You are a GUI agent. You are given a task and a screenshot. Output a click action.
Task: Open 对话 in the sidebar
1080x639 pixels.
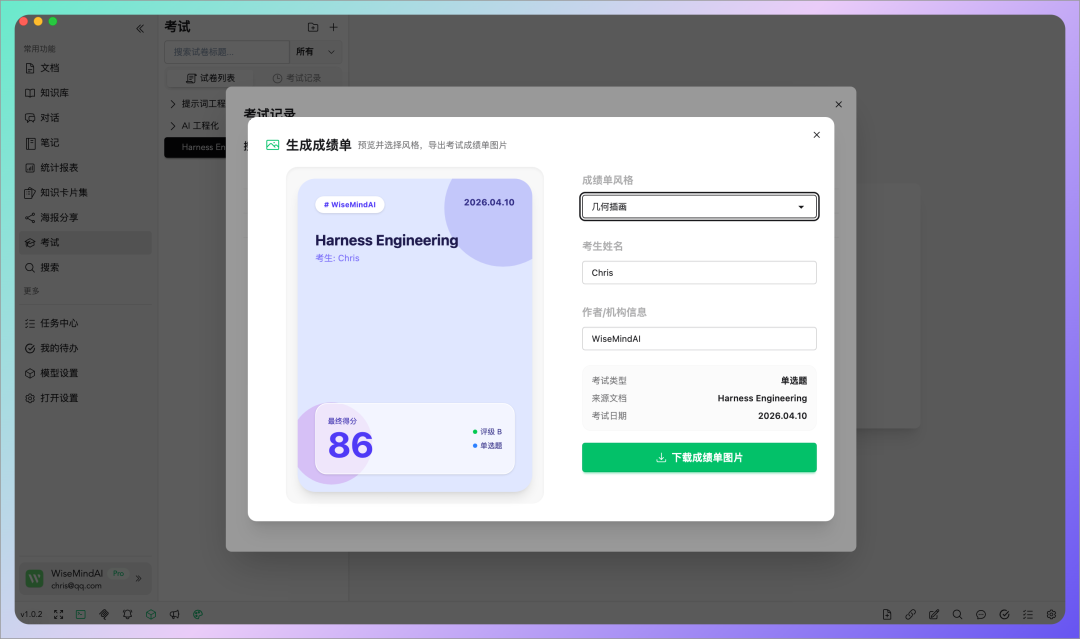(x=85, y=118)
